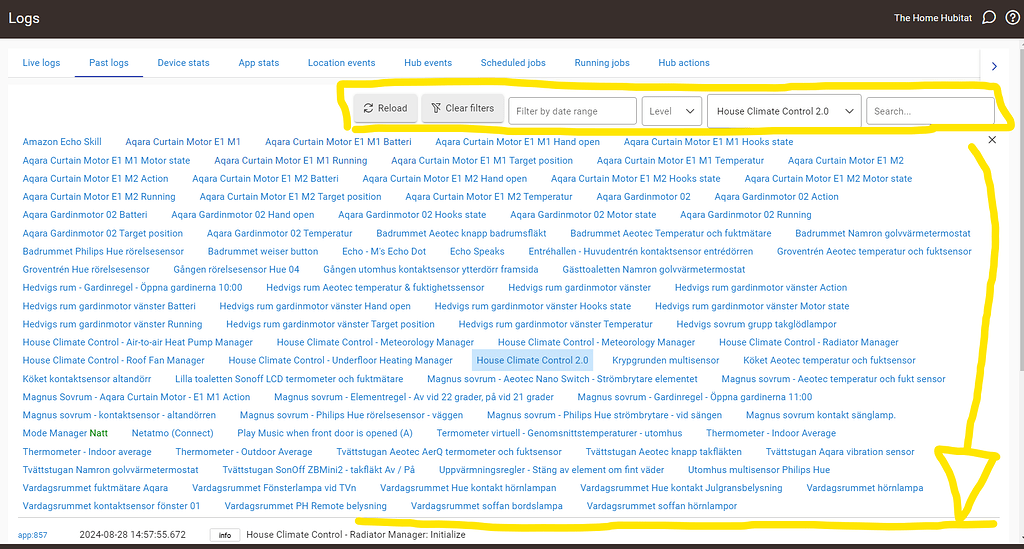The image size is (1024, 549).
Task: Select Aqara Curtain Motor E1 M2 Action
Action: point(95,178)
